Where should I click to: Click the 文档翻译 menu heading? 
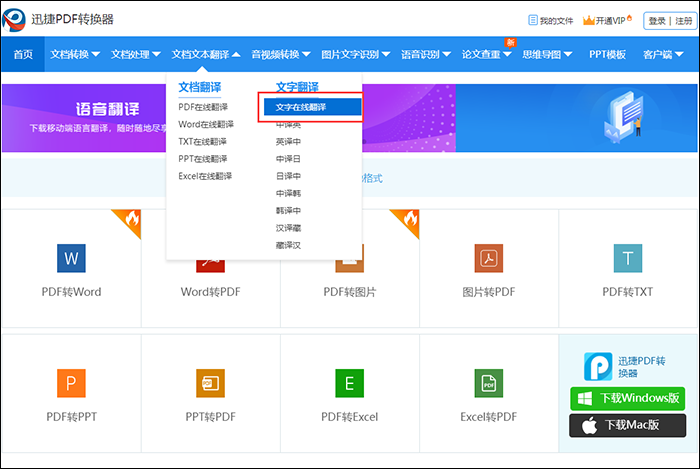200,87
